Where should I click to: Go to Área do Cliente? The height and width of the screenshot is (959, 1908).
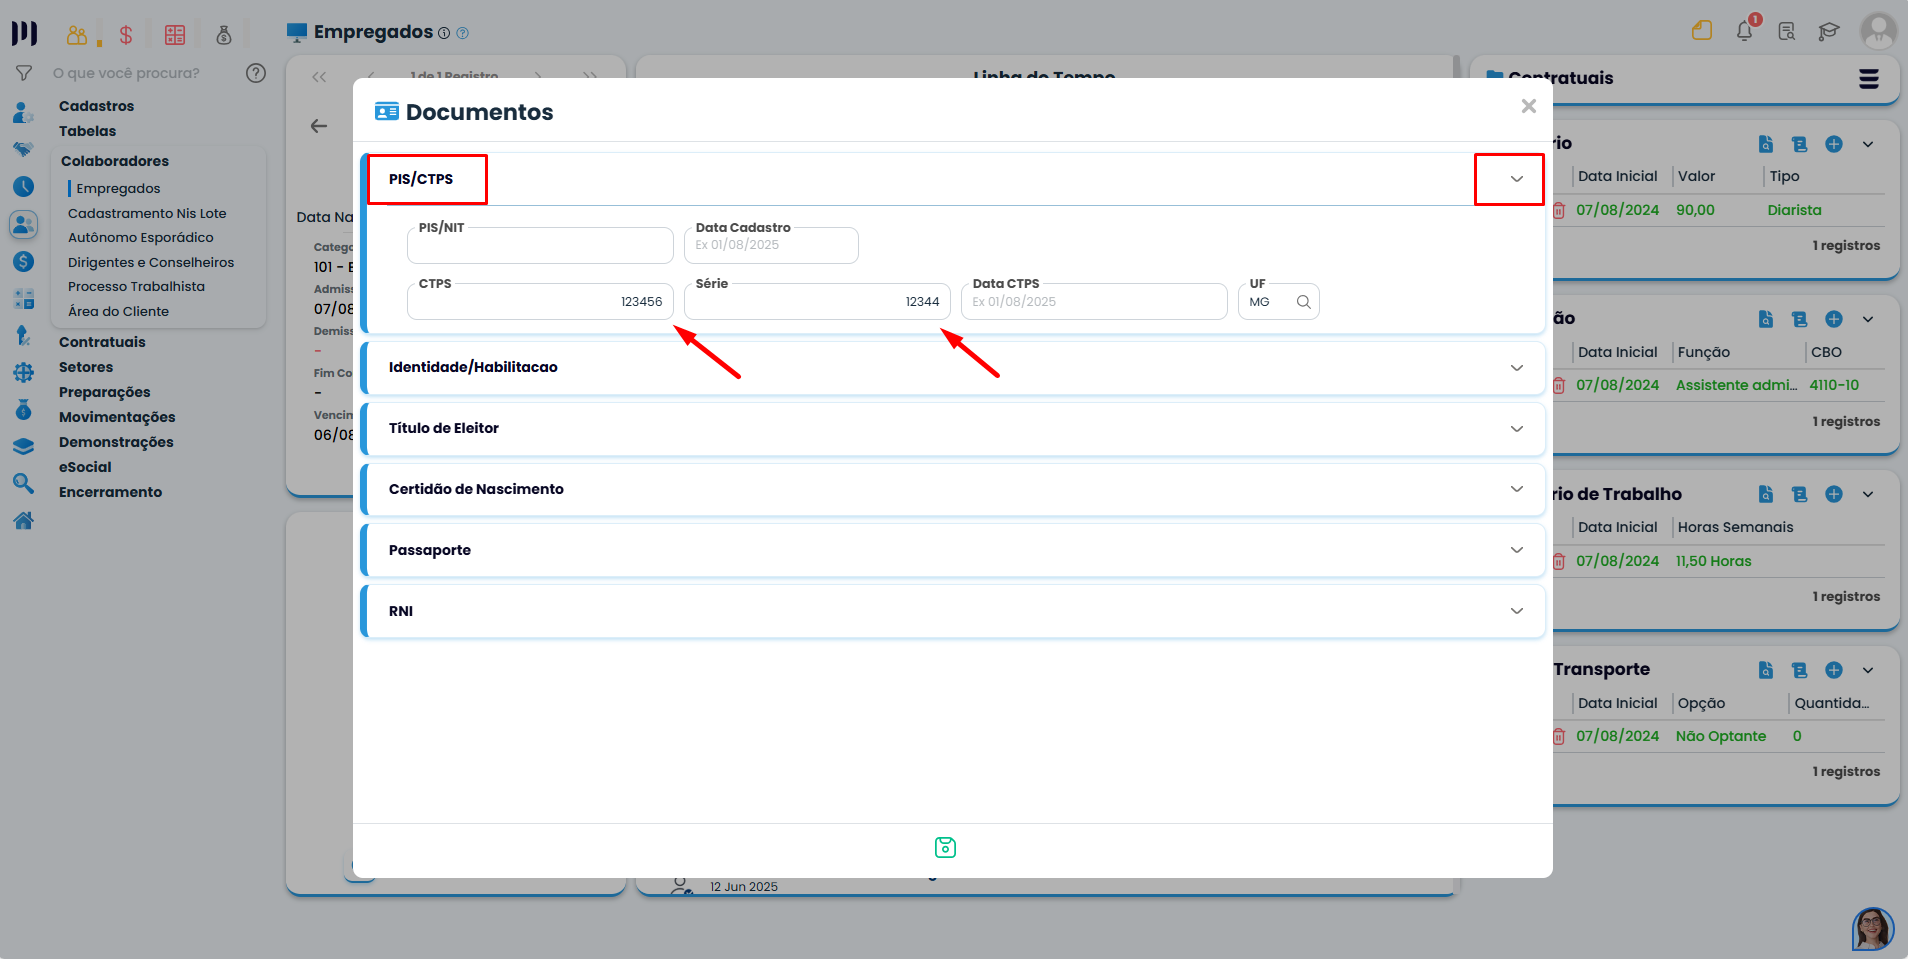tap(118, 311)
